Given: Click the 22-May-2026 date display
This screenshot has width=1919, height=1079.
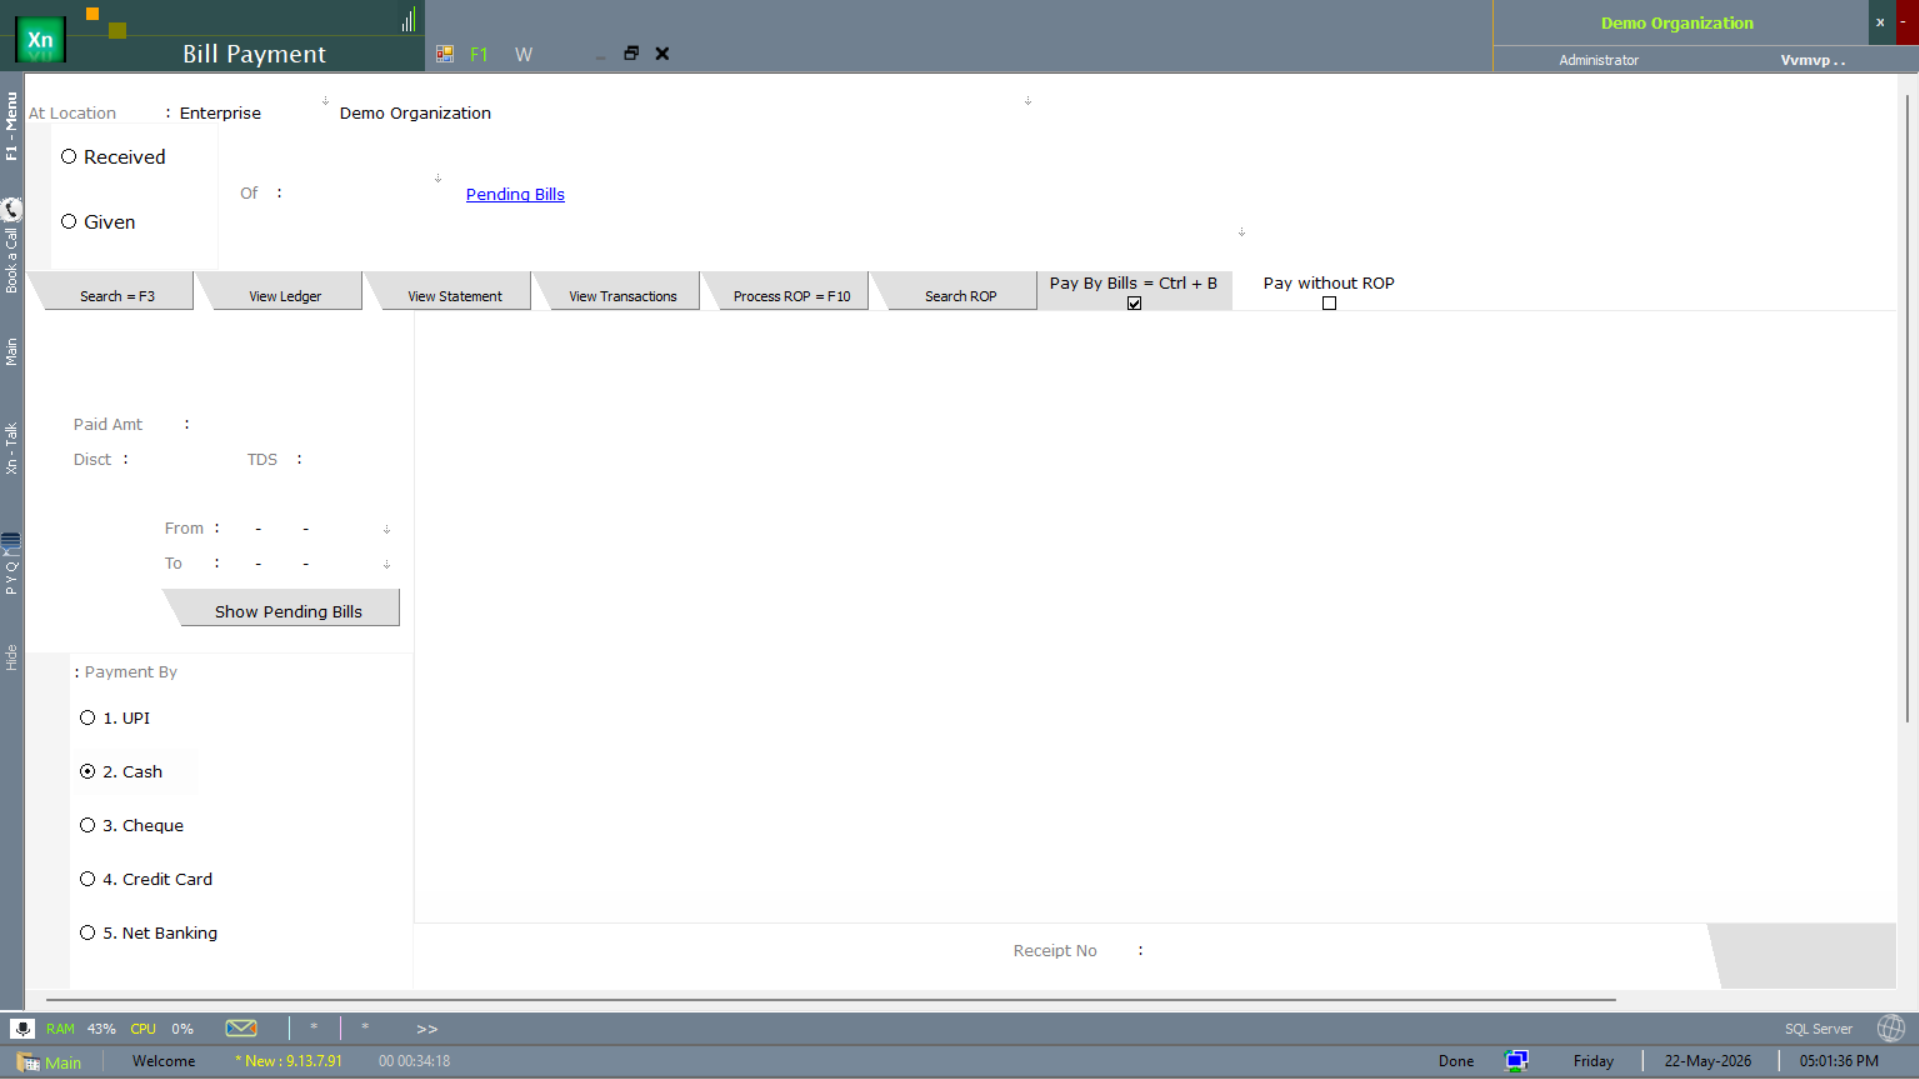Looking at the screenshot, I should point(1707,1061).
